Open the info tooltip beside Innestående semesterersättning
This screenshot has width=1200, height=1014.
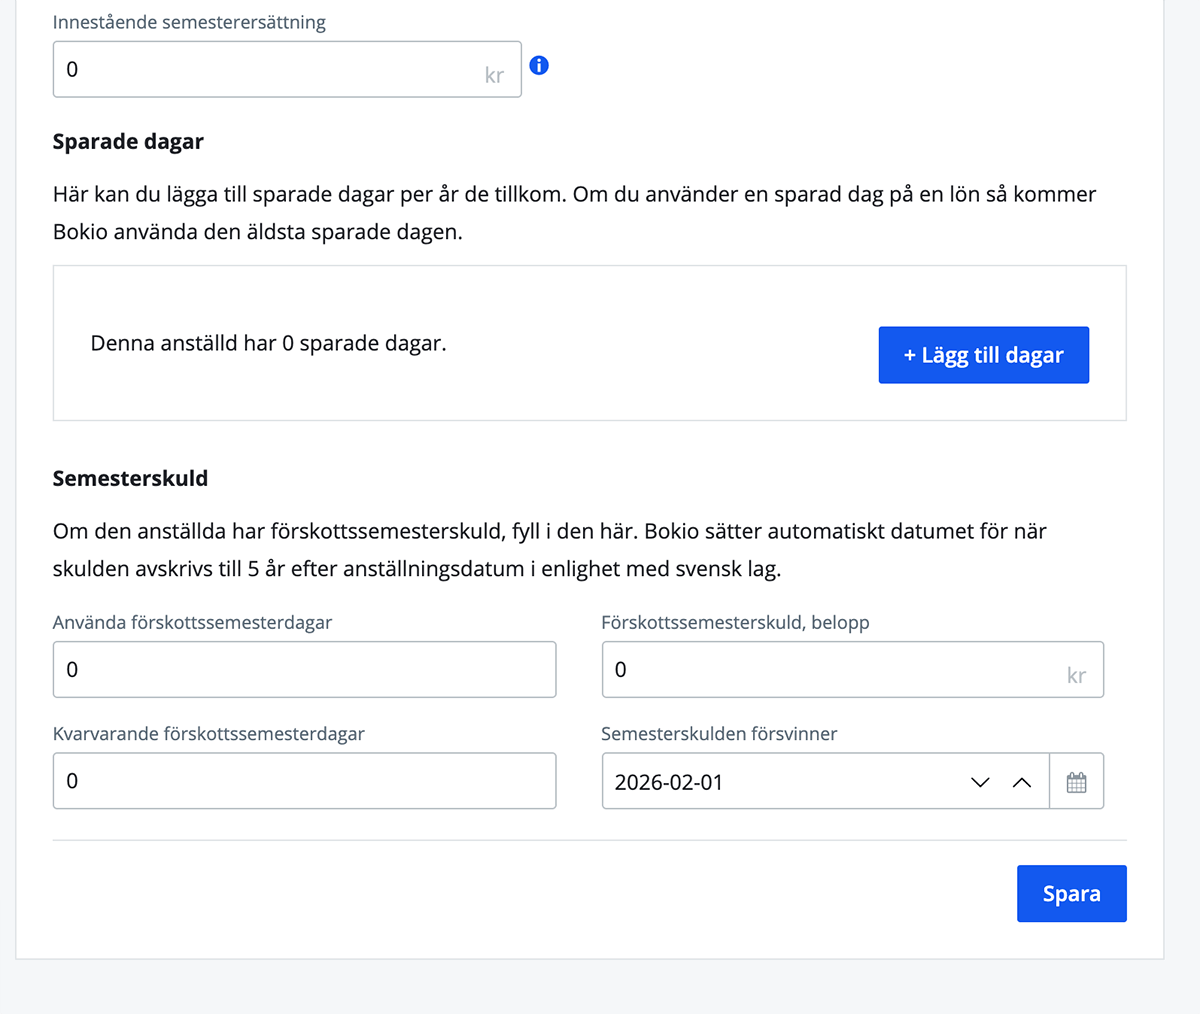coord(539,64)
